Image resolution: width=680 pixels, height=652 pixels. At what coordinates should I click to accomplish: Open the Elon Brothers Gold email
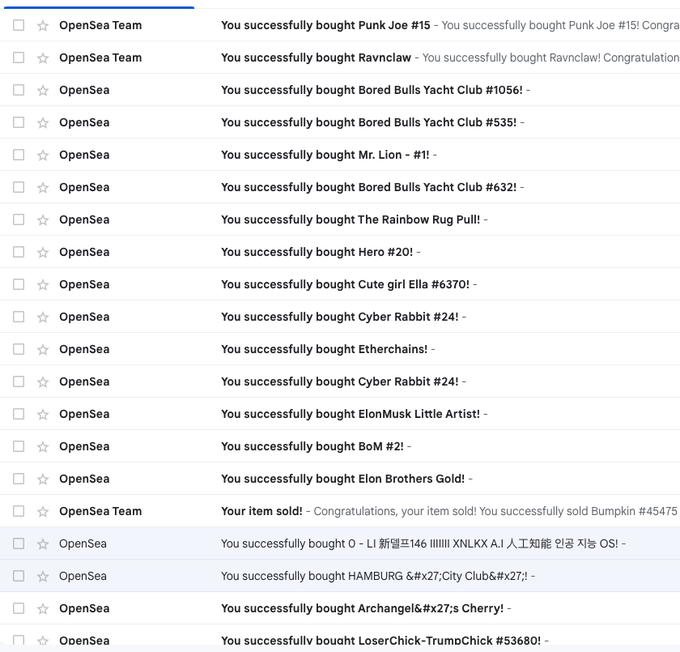click(x=340, y=478)
